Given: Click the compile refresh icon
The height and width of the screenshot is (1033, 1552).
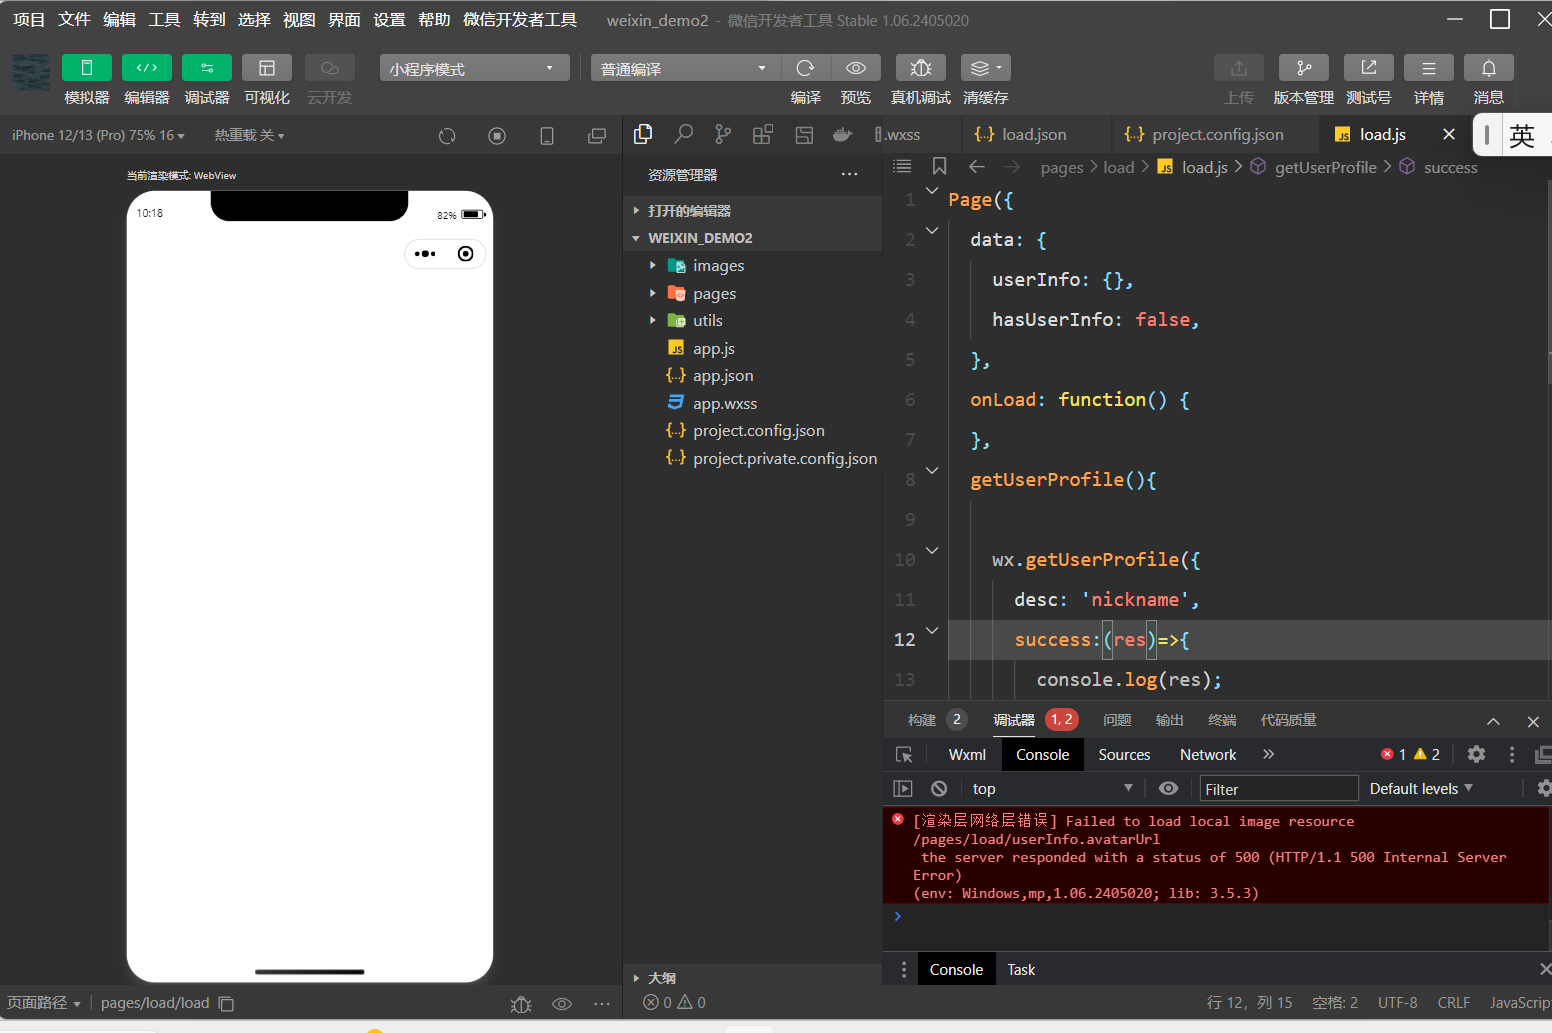Looking at the screenshot, I should 805,68.
